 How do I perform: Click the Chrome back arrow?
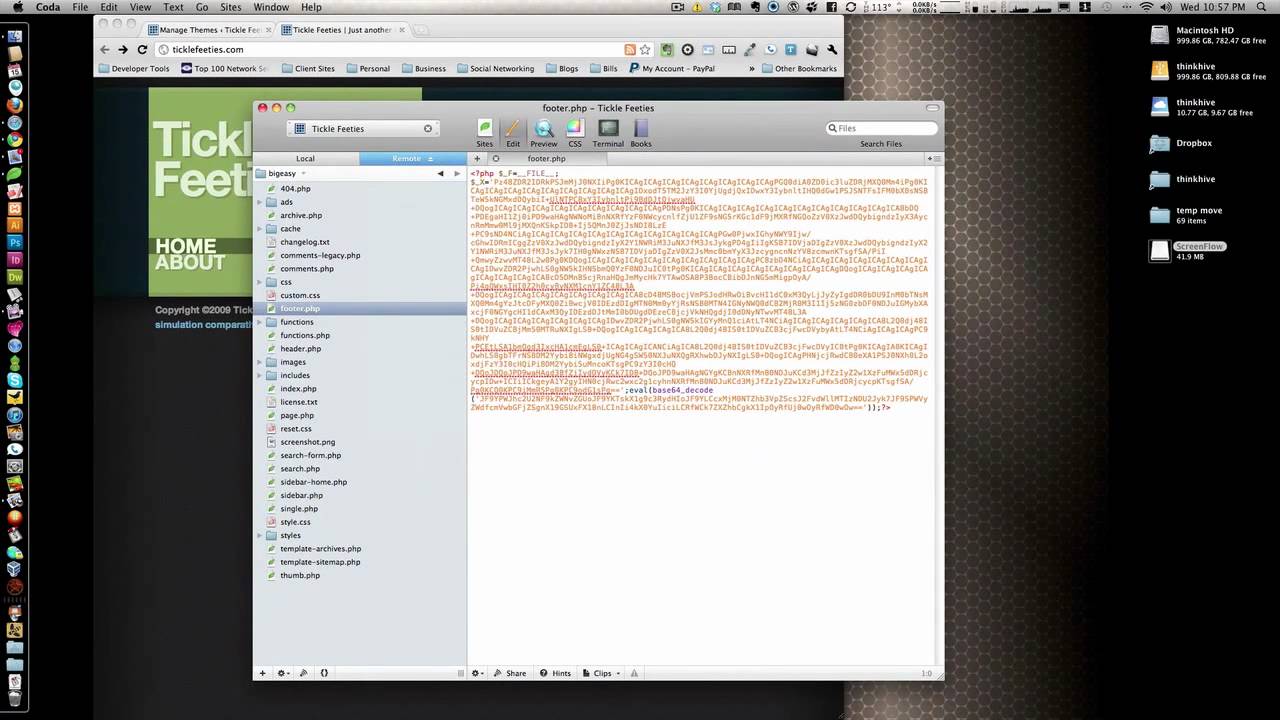[104, 49]
